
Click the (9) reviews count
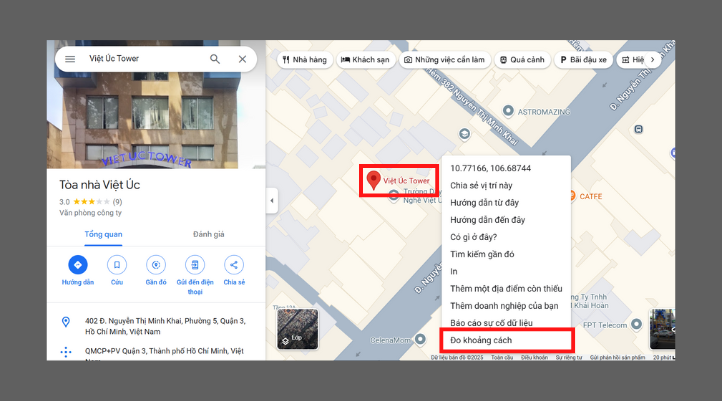117,202
